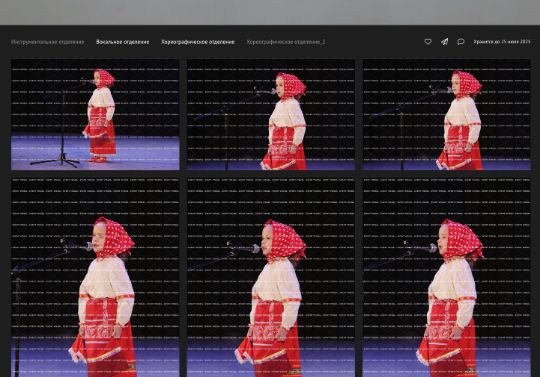Open the Инструментальное отделение tab
Viewport: 540px width, 377px height.
pos(48,42)
